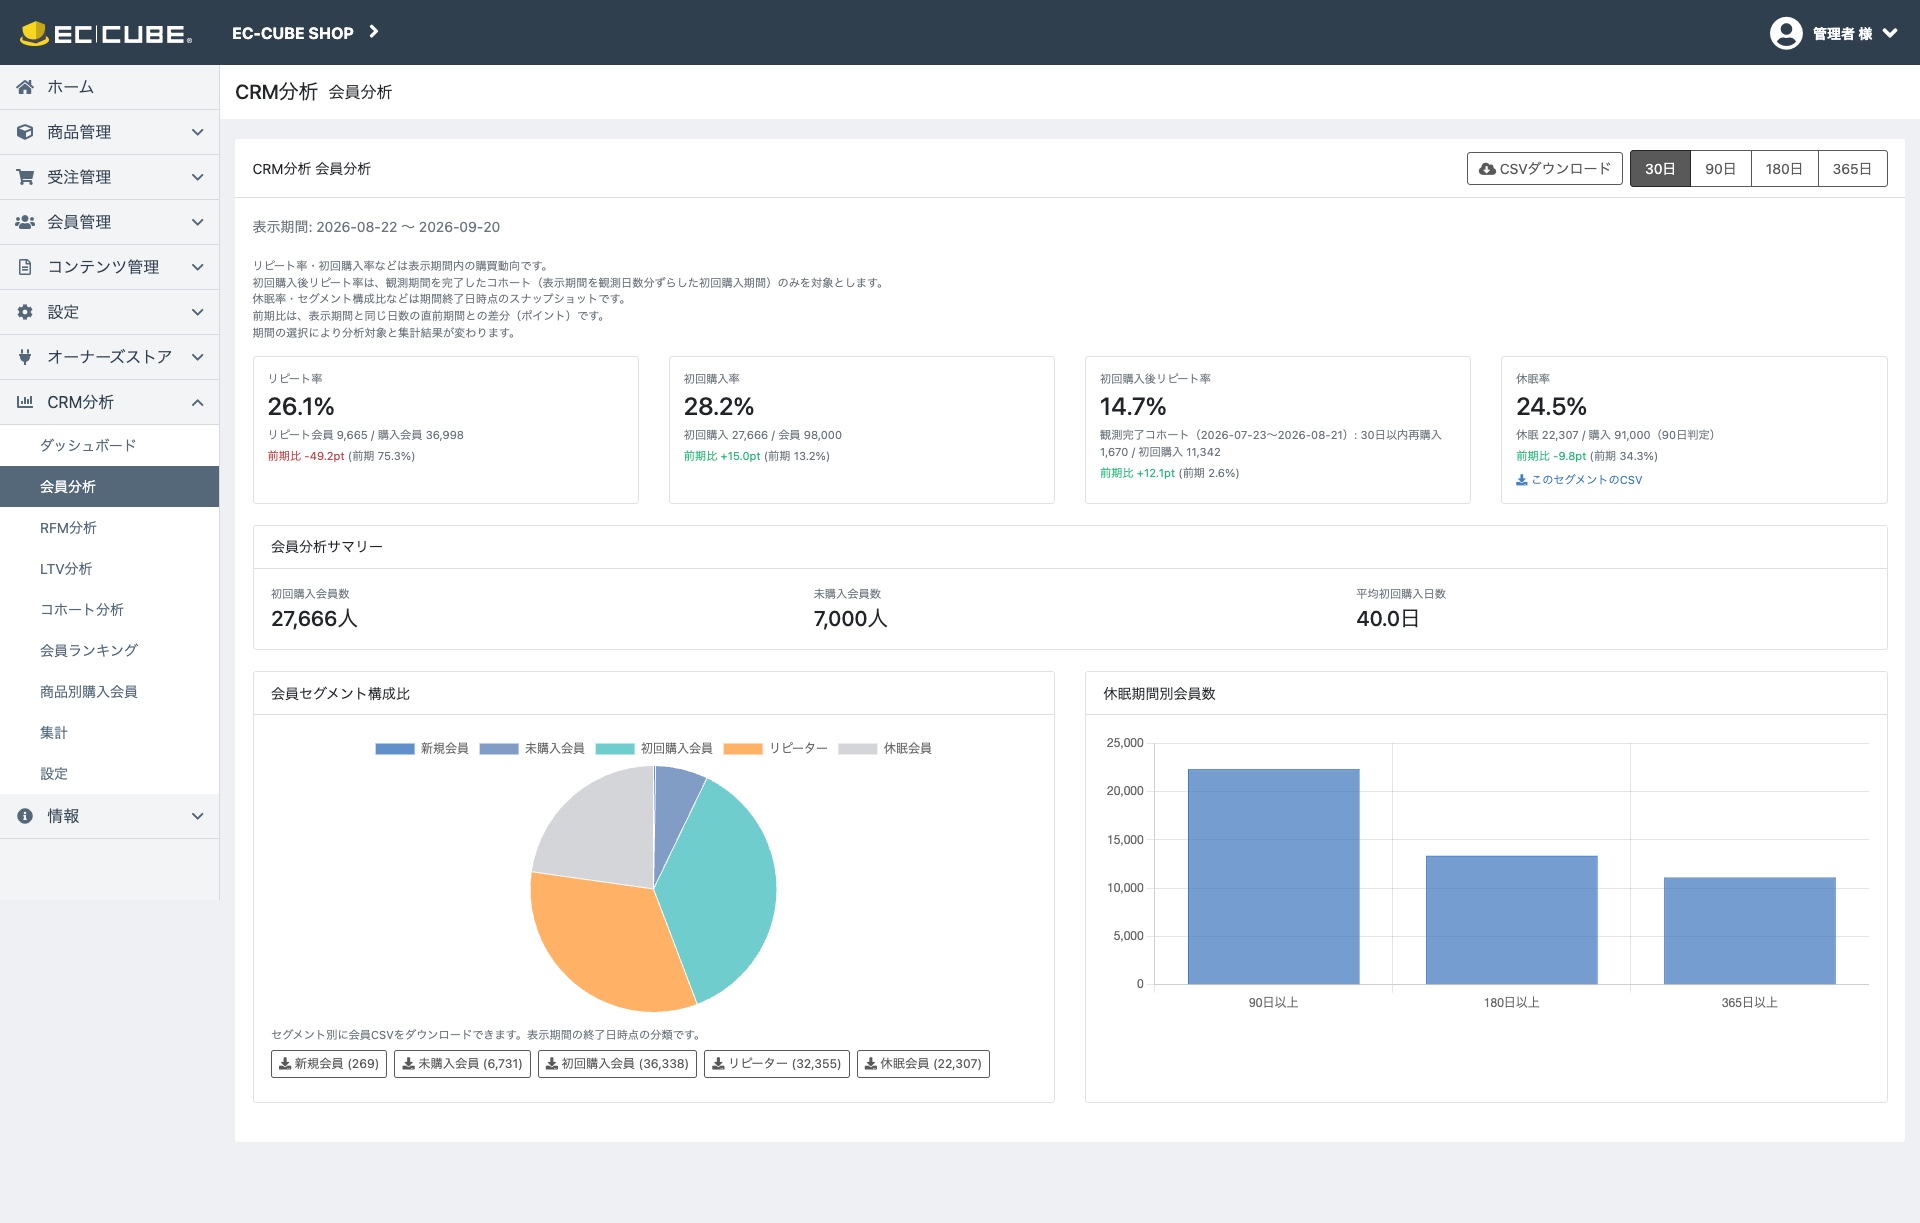Viewport: 1920px width, 1223px height.
Task: Click the settings gear icon in sidebar
Action: coord(25,312)
